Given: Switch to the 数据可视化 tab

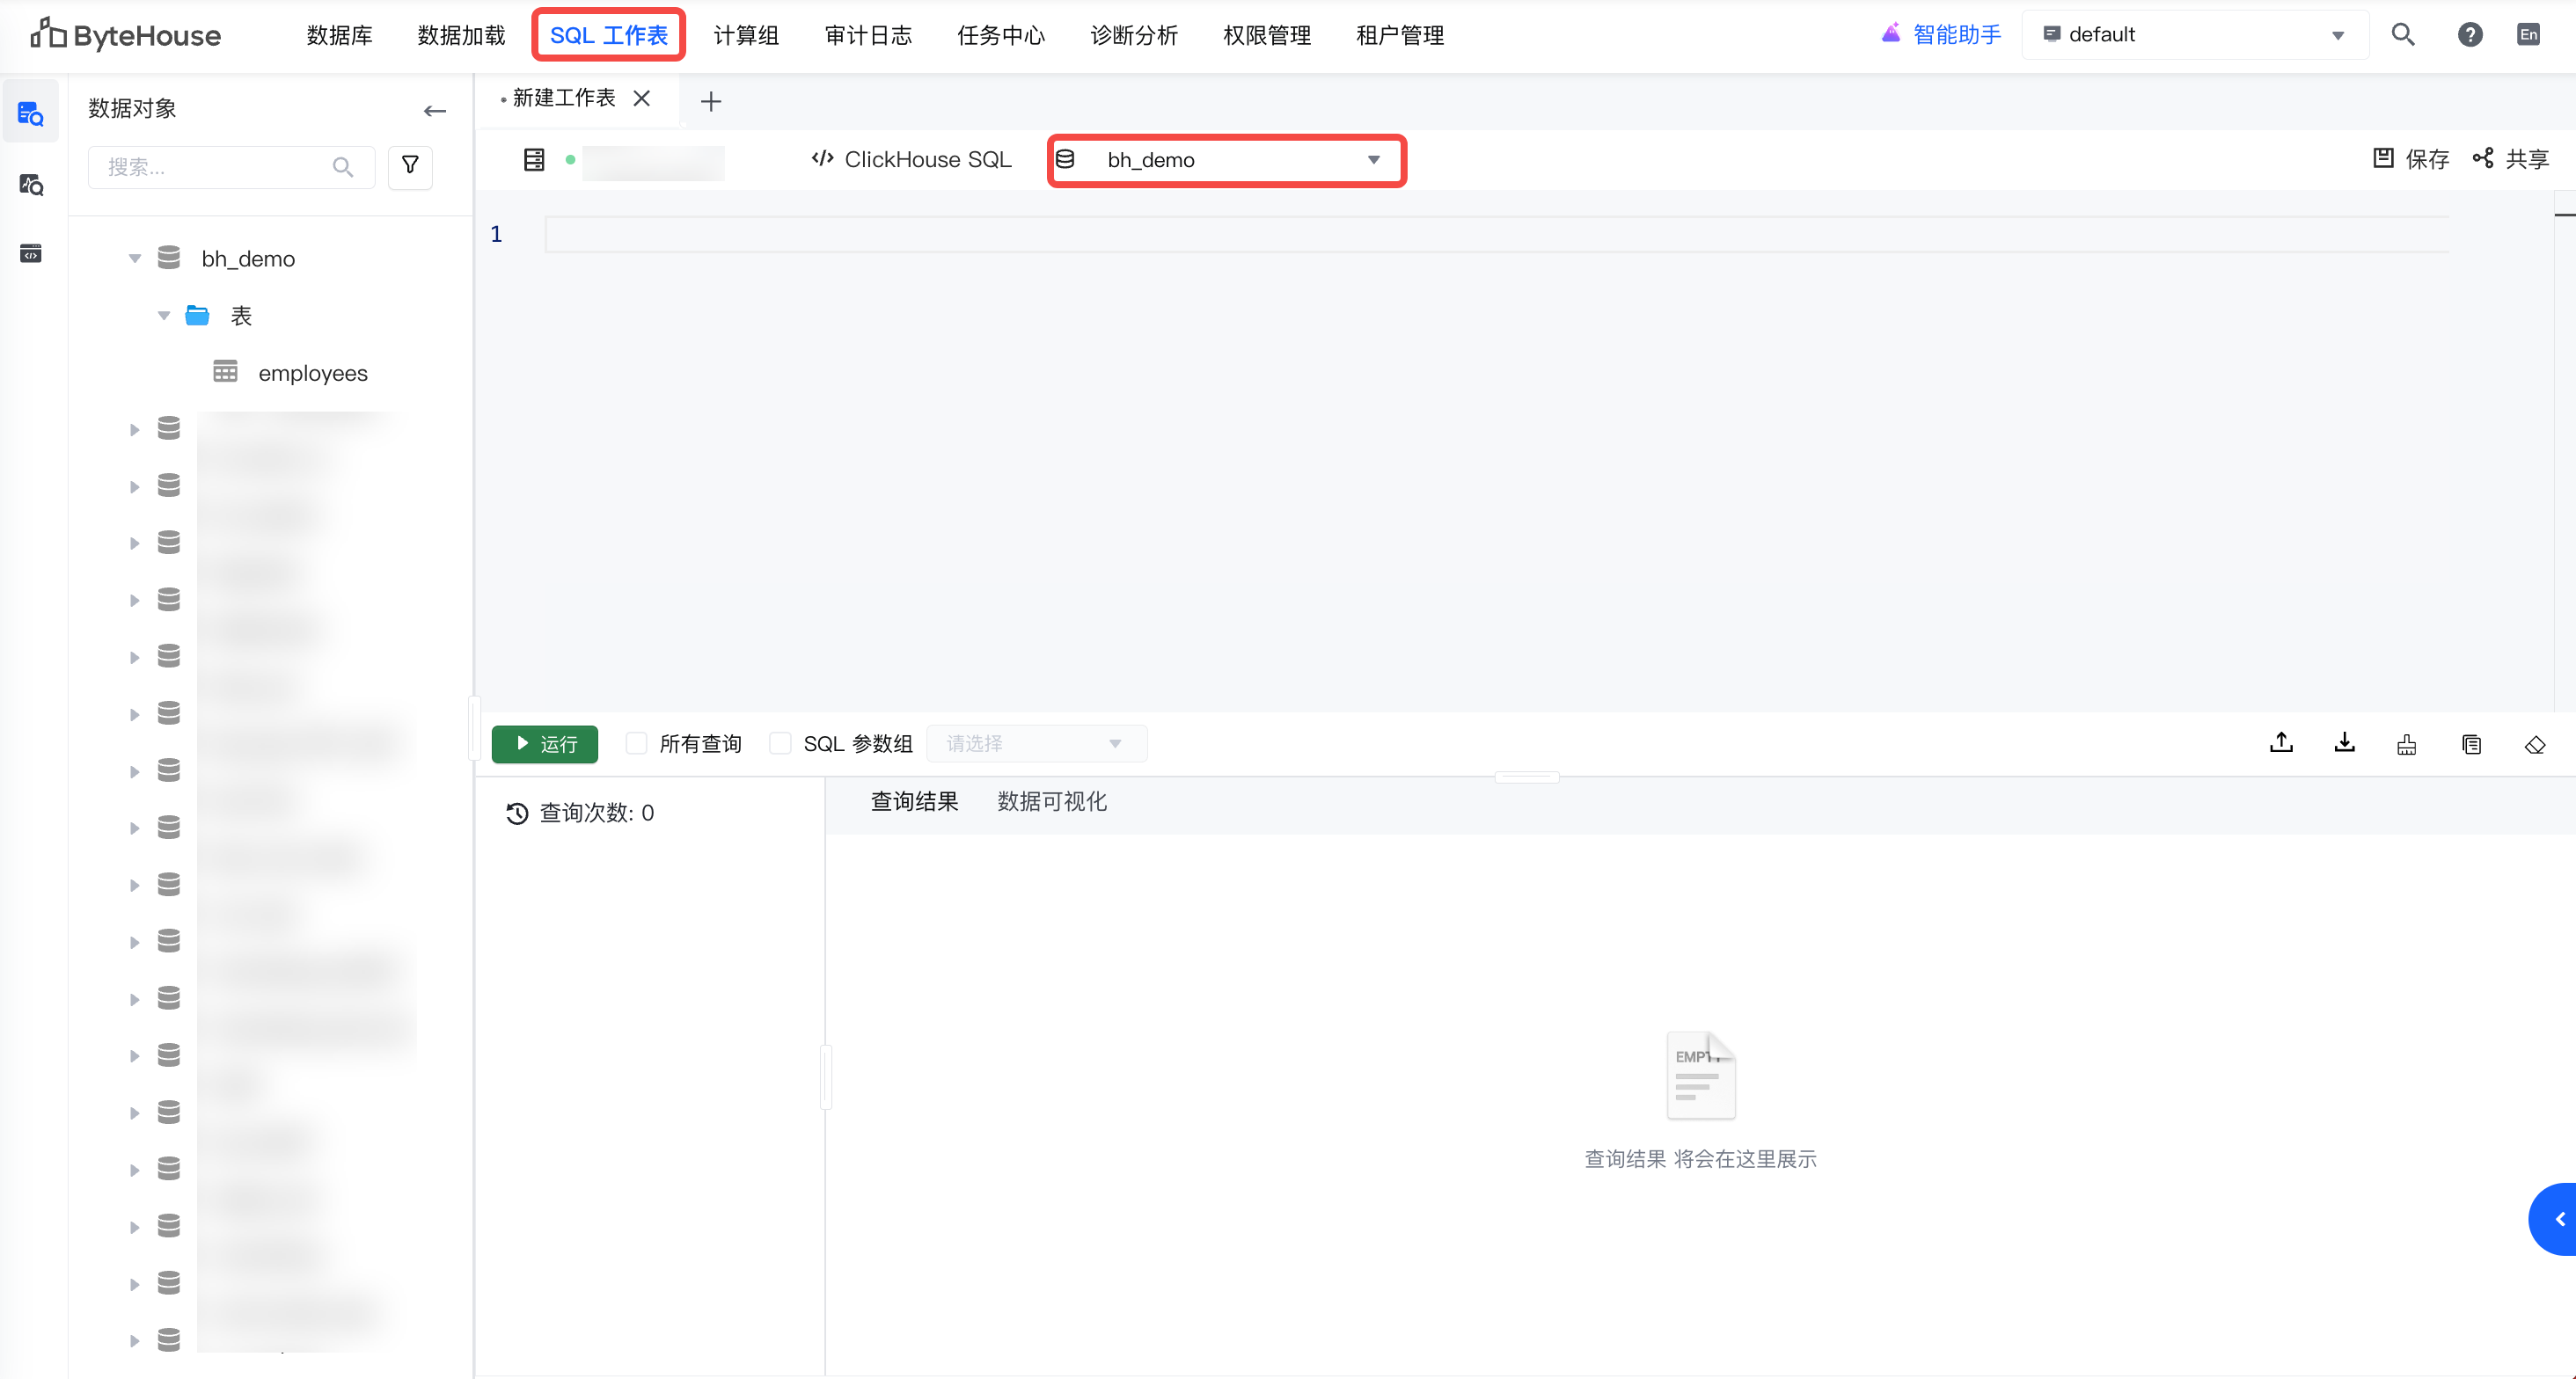Looking at the screenshot, I should click(x=1051, y=801).
